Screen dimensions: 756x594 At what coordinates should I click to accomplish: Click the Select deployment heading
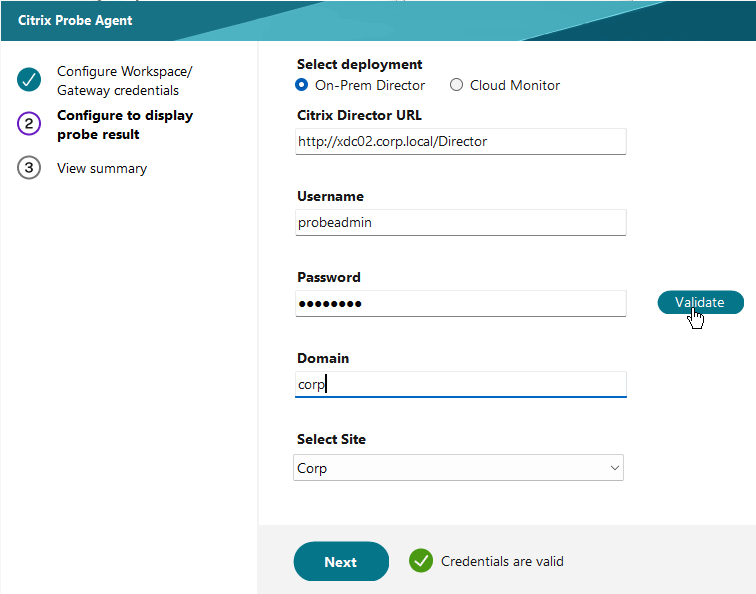[359, 64]
